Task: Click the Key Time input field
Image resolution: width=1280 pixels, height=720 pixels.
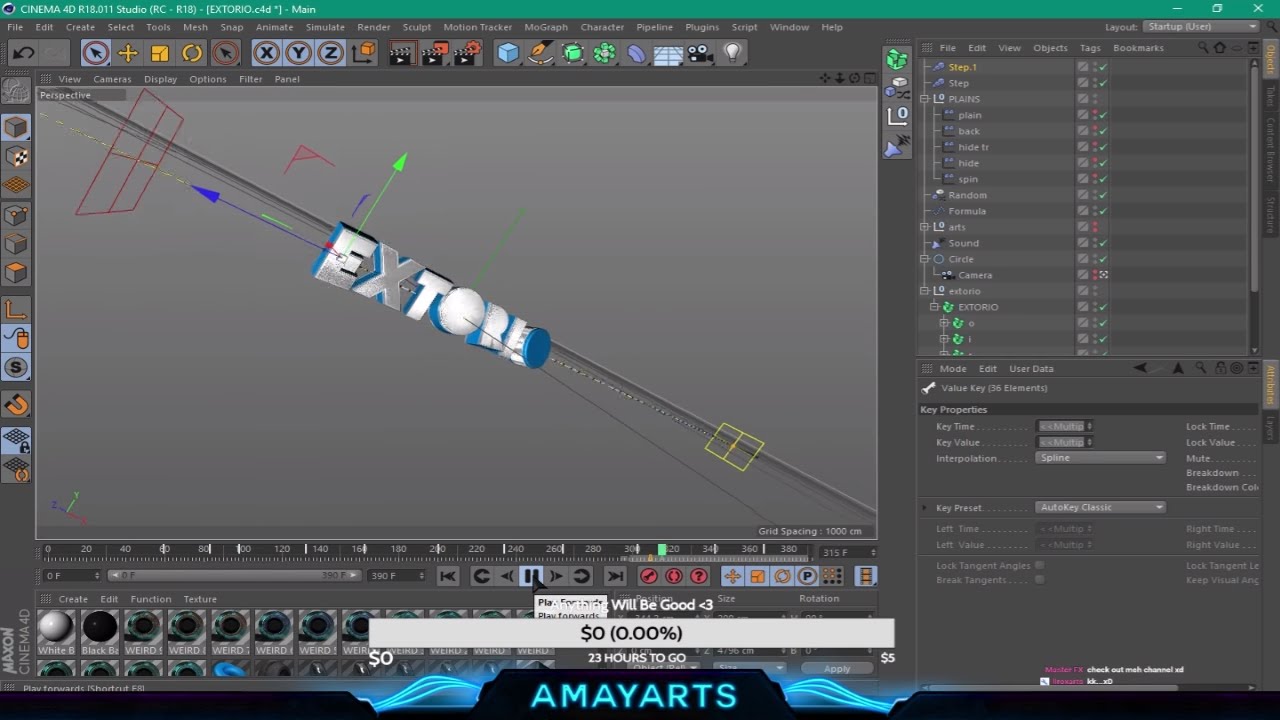Action: tap(1064, 427)
